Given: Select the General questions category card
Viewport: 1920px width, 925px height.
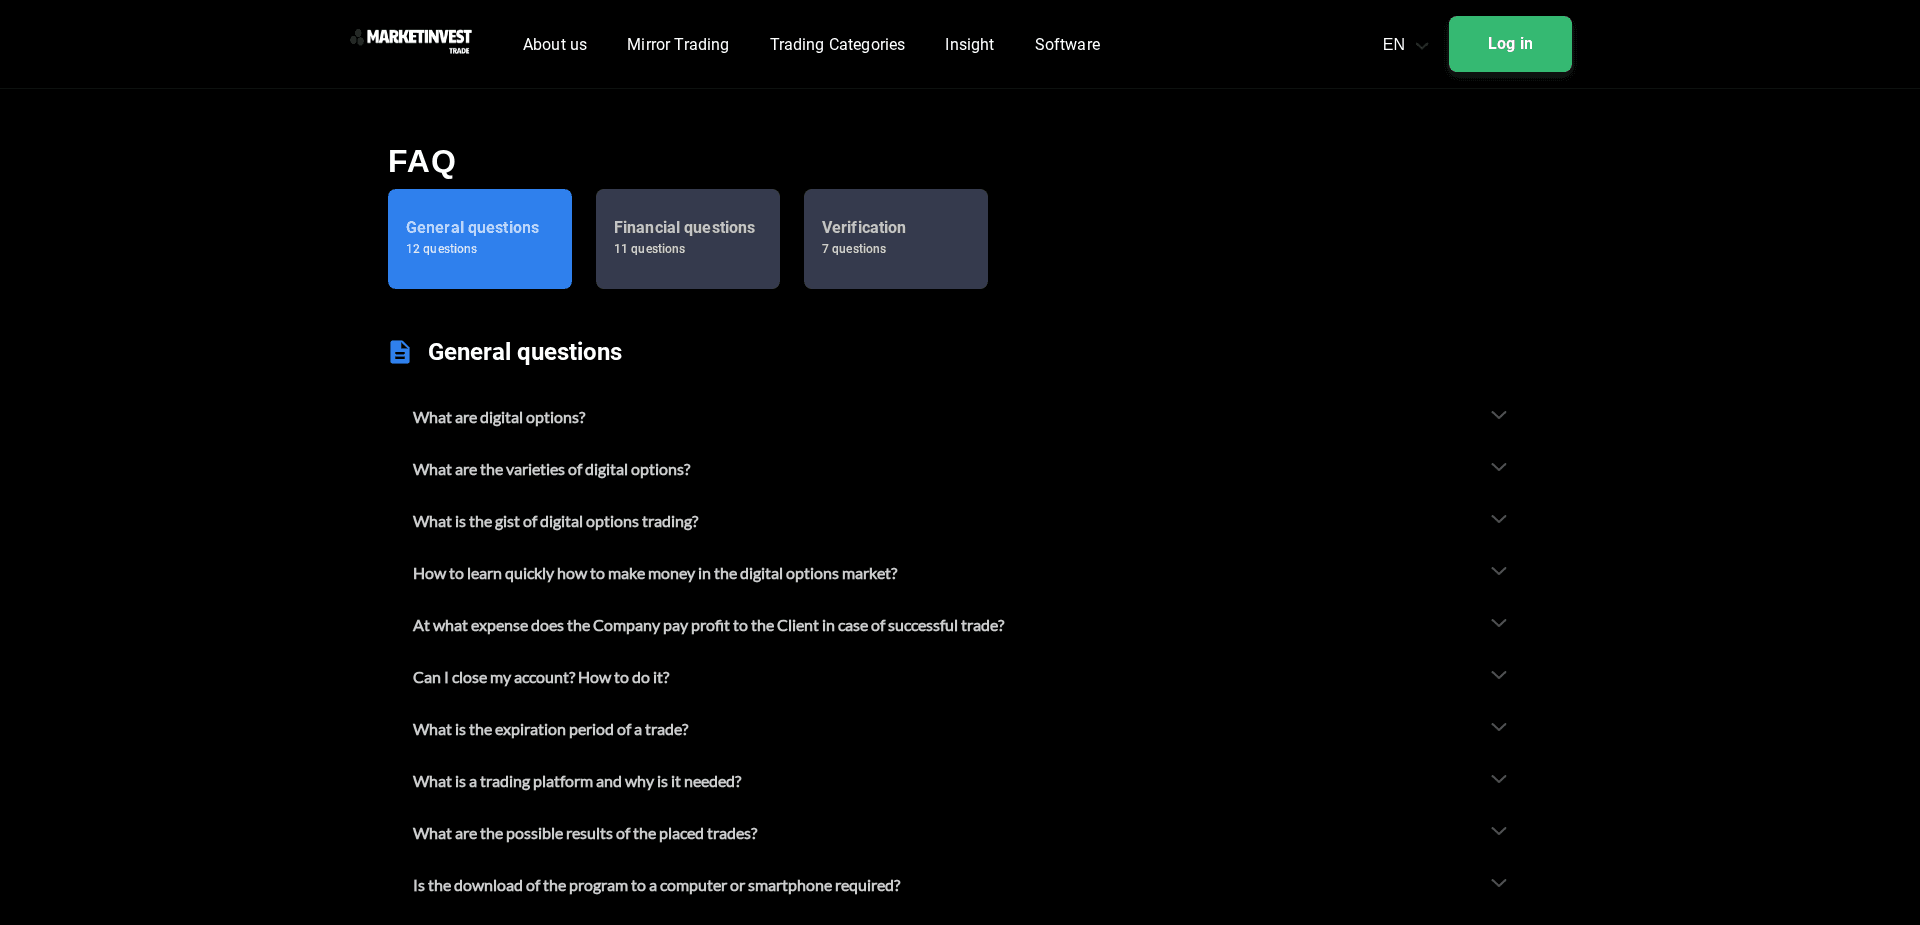Looking at the screenshot, I should pos(479,238).
